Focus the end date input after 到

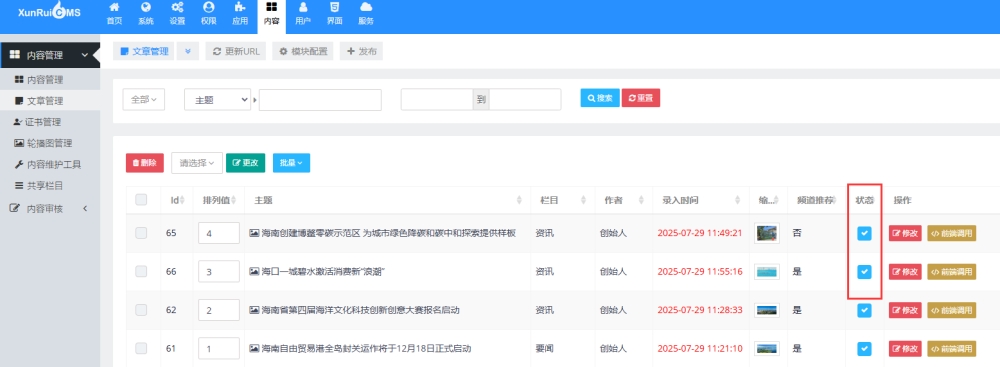525,100
